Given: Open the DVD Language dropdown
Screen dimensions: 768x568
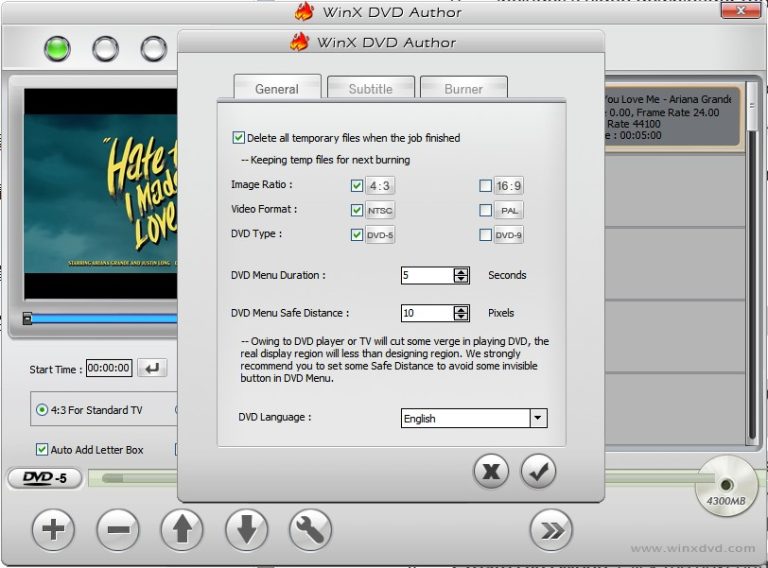Looking at the screenshot, I should tap(538, 418).
